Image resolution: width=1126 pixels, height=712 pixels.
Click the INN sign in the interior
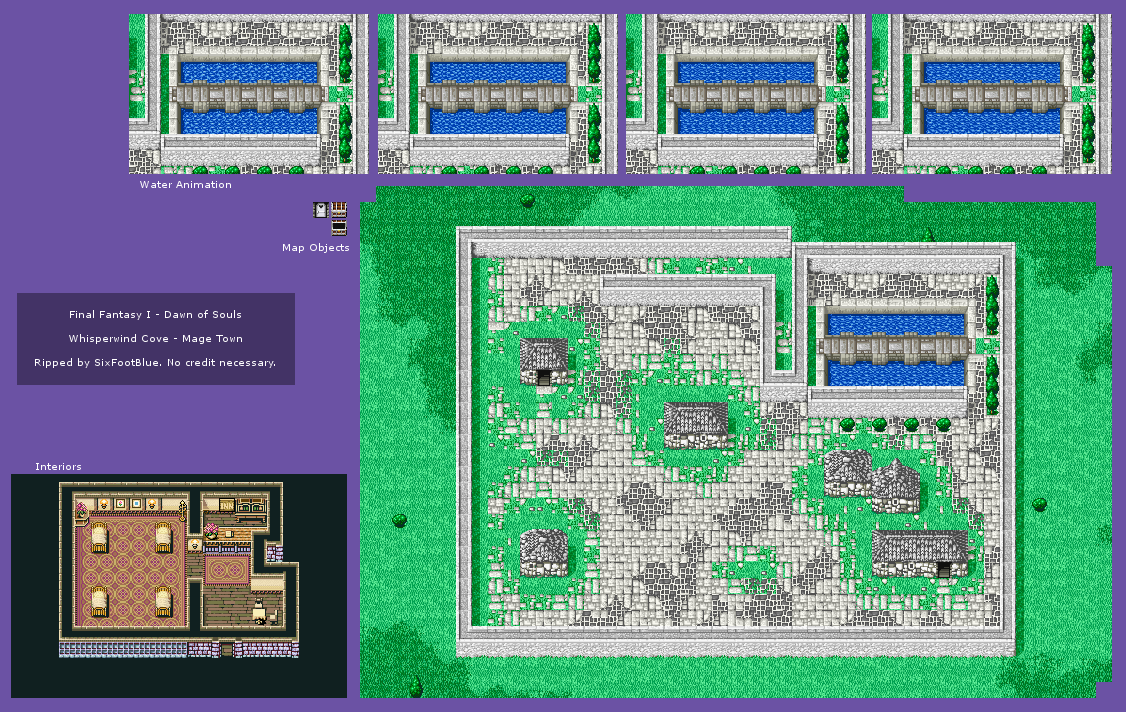click(227, 505)
